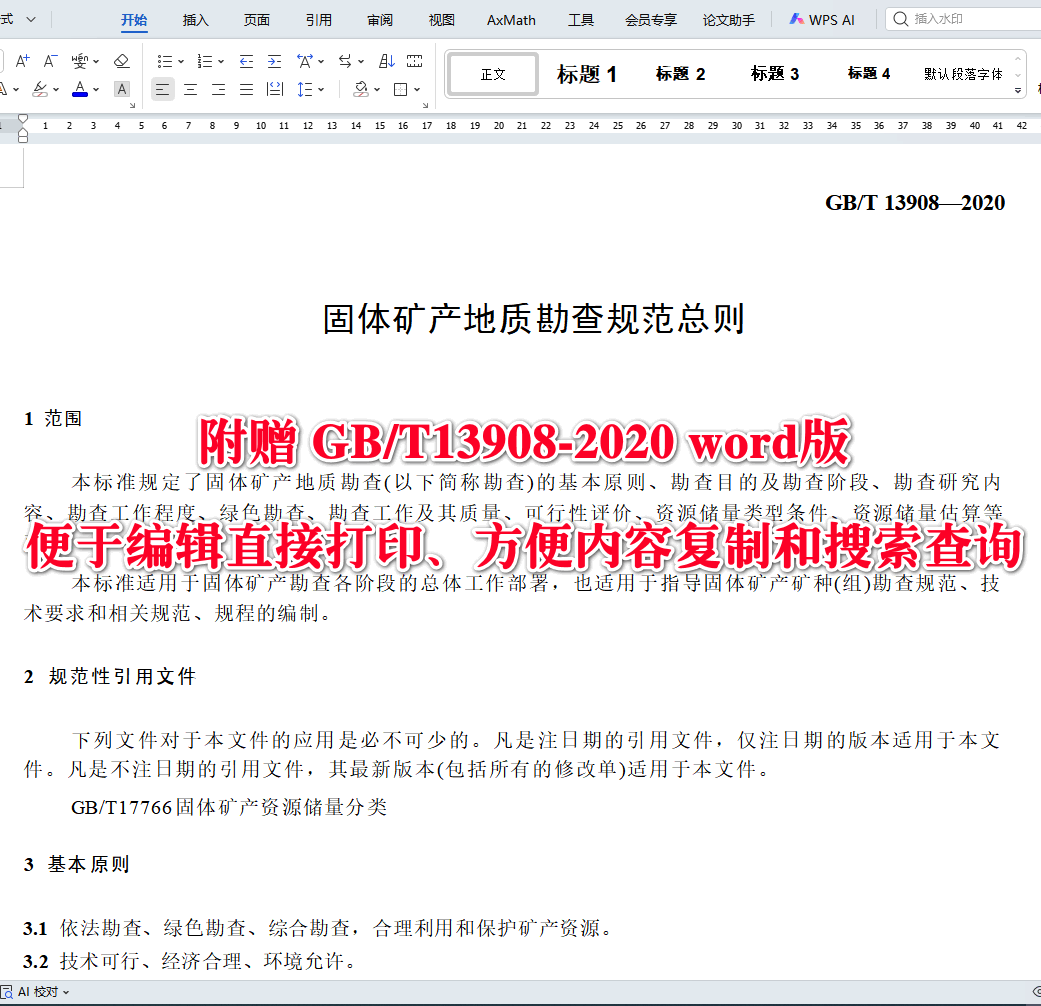Click AI 校对 in status bar
This screenshot has height=1006, width=1041.
point(37,992)
